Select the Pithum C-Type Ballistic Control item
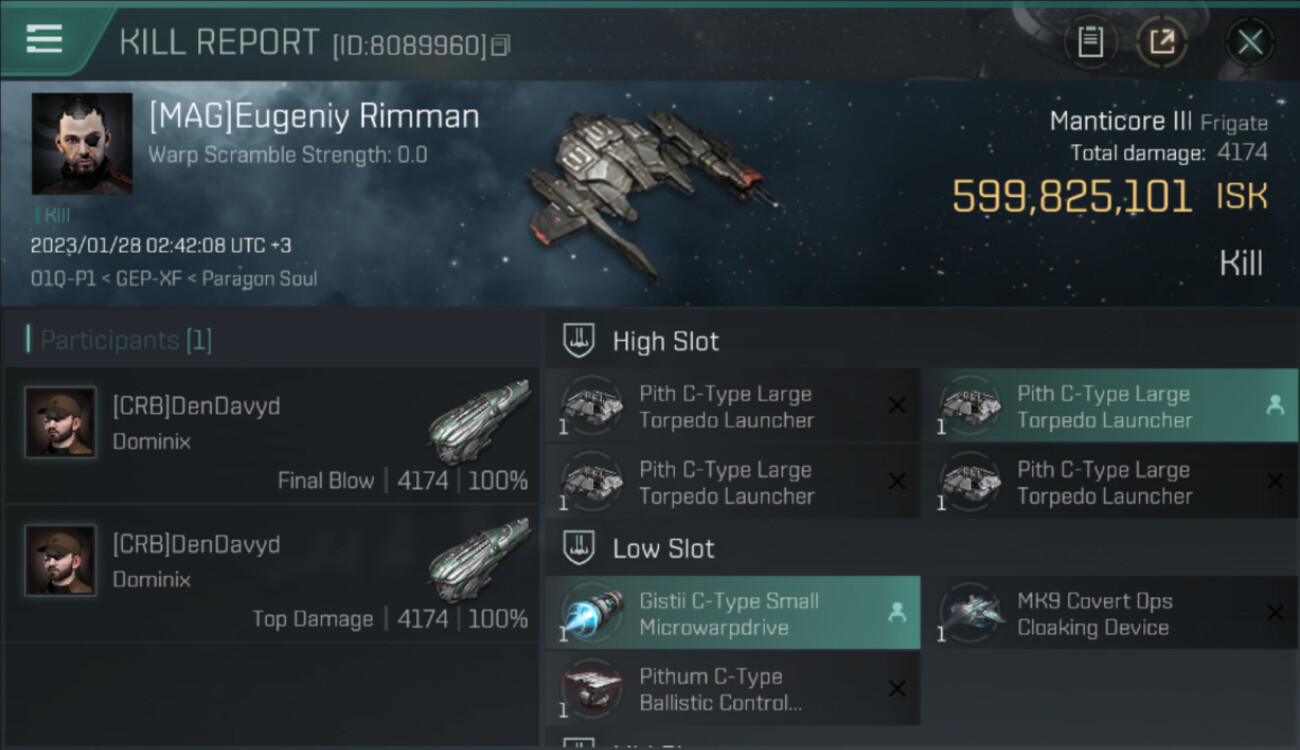 tap(732, 689)
